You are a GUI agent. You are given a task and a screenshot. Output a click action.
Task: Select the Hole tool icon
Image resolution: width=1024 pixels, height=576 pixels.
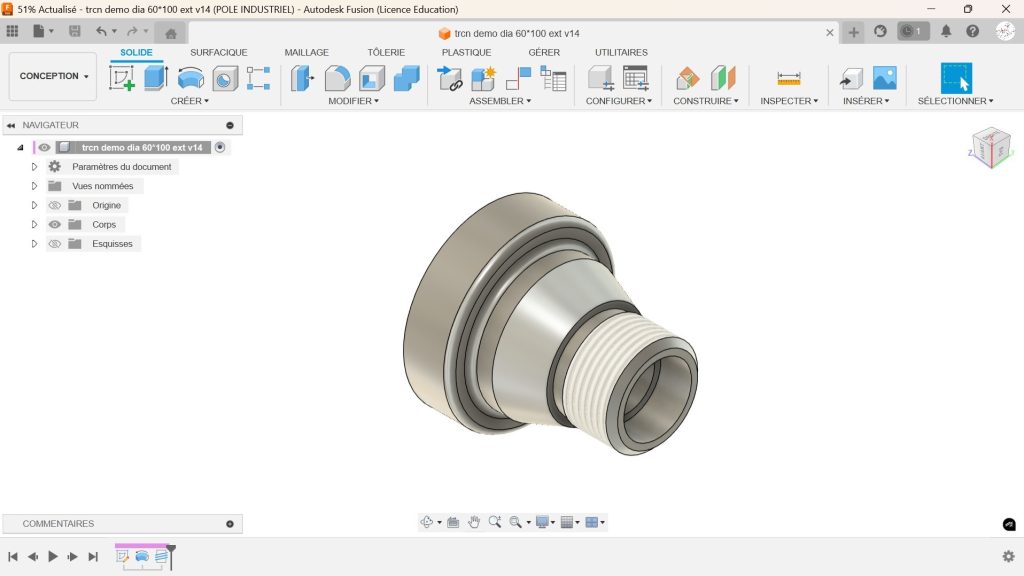[x=225, y=78]
